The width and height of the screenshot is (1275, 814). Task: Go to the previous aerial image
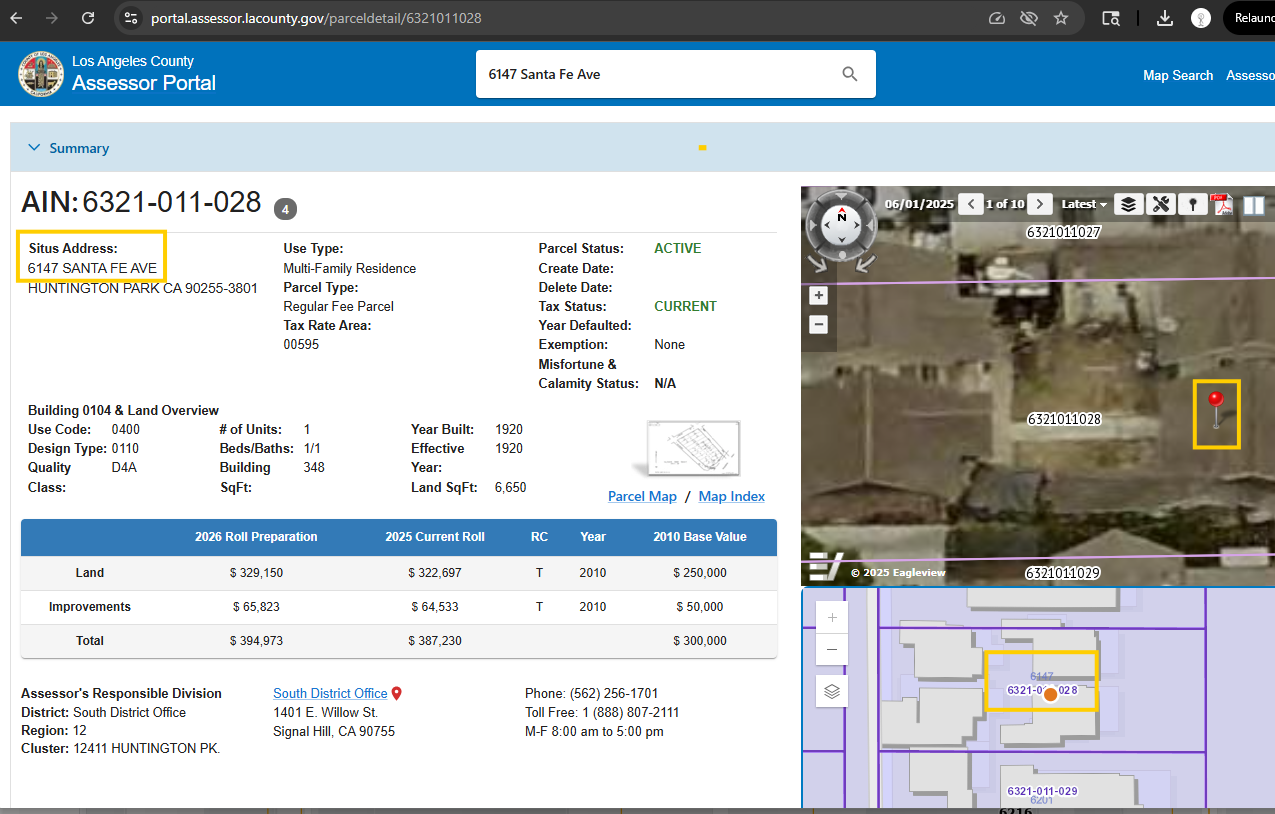click(x=970, y=204)
